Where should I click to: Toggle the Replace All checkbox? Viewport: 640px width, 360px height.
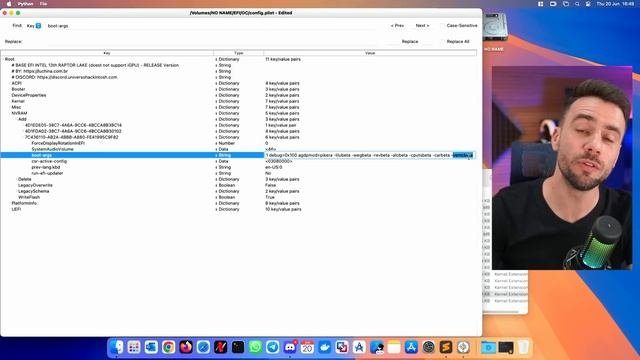point(442,42)
